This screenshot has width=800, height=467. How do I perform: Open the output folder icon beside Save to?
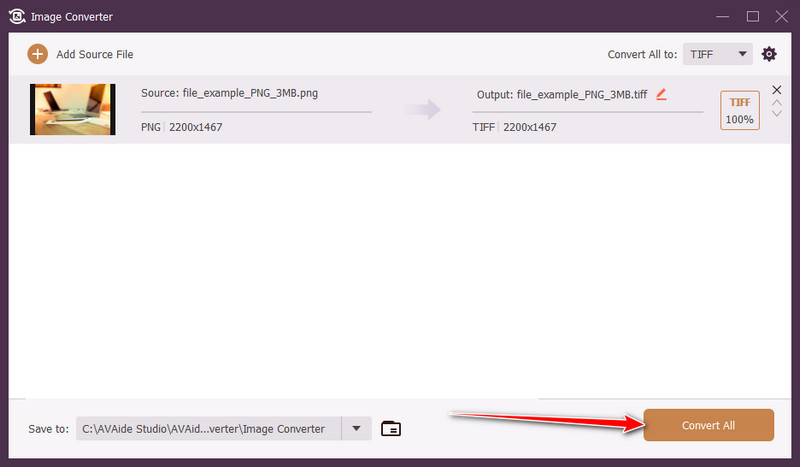point(391,429)
